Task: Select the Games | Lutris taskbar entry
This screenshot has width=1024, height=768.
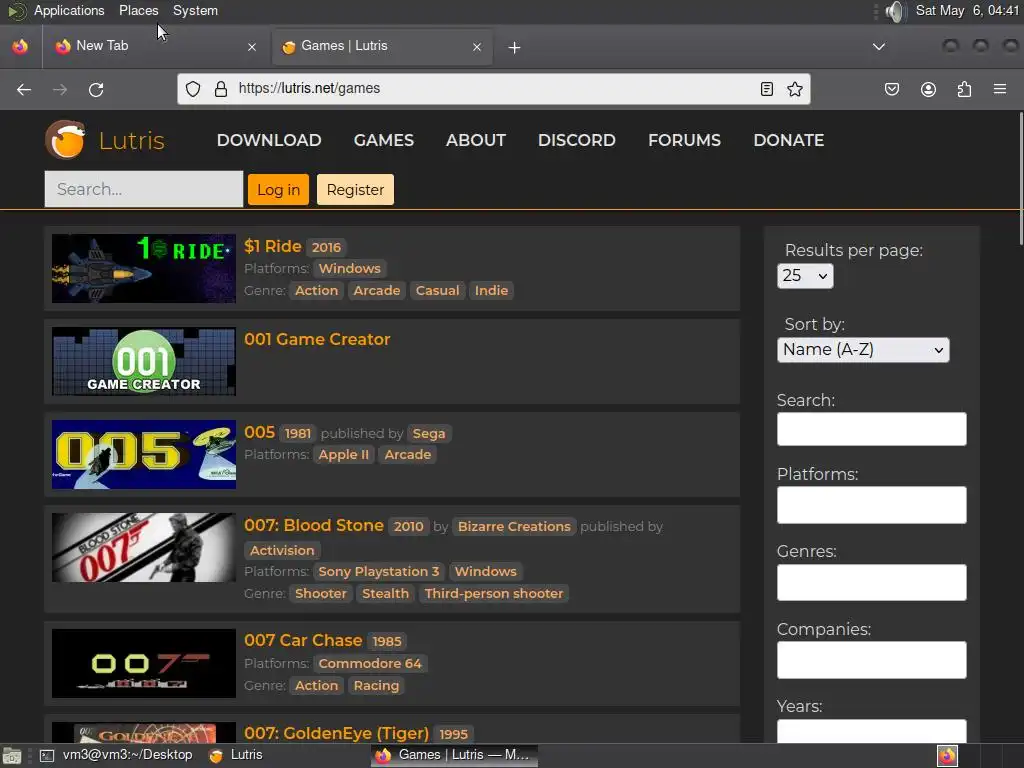Action: click(455, 755)
